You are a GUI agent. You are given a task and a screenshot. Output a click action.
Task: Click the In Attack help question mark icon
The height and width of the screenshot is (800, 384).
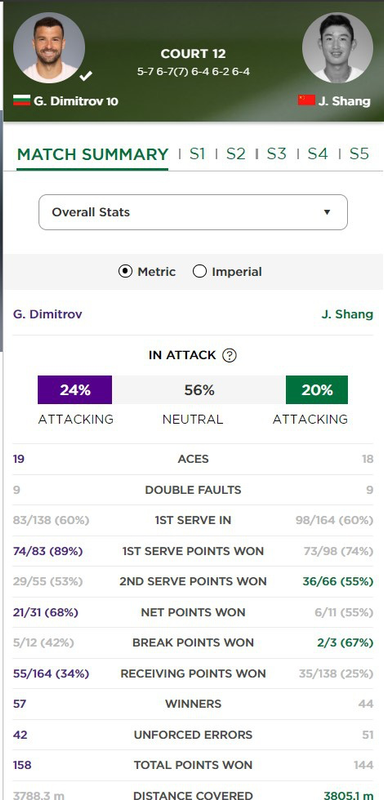pyautogui.click(x=229, y=355)
